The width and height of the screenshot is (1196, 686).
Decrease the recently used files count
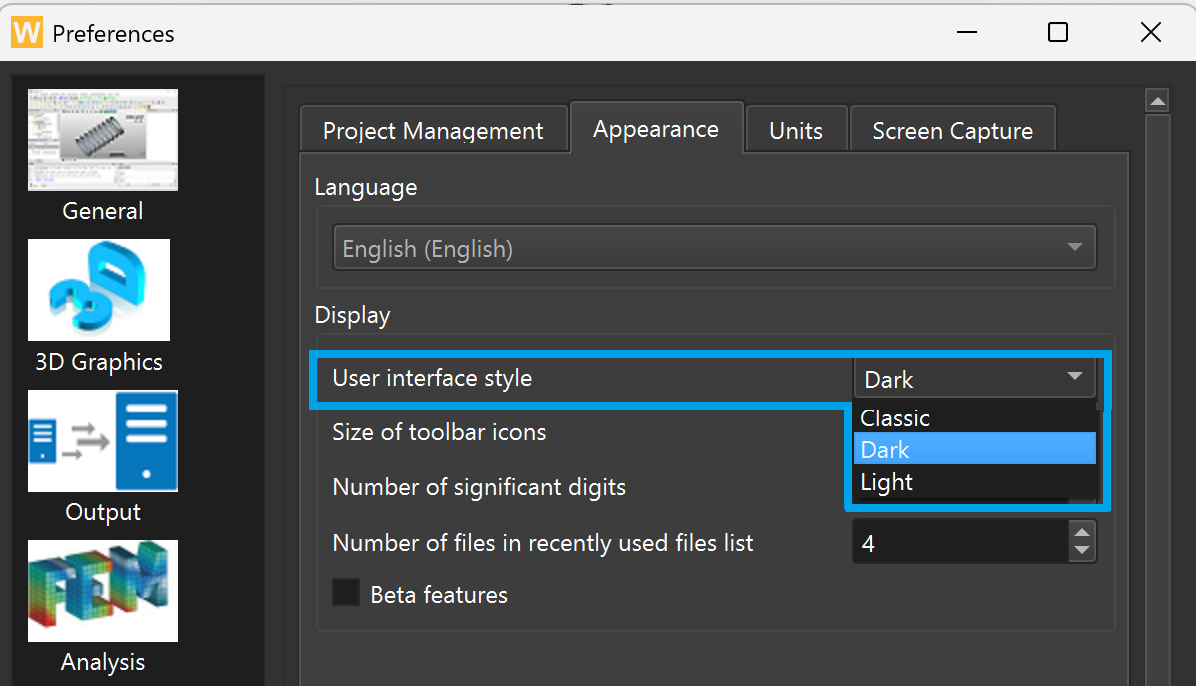click(x=1081, y=551)
